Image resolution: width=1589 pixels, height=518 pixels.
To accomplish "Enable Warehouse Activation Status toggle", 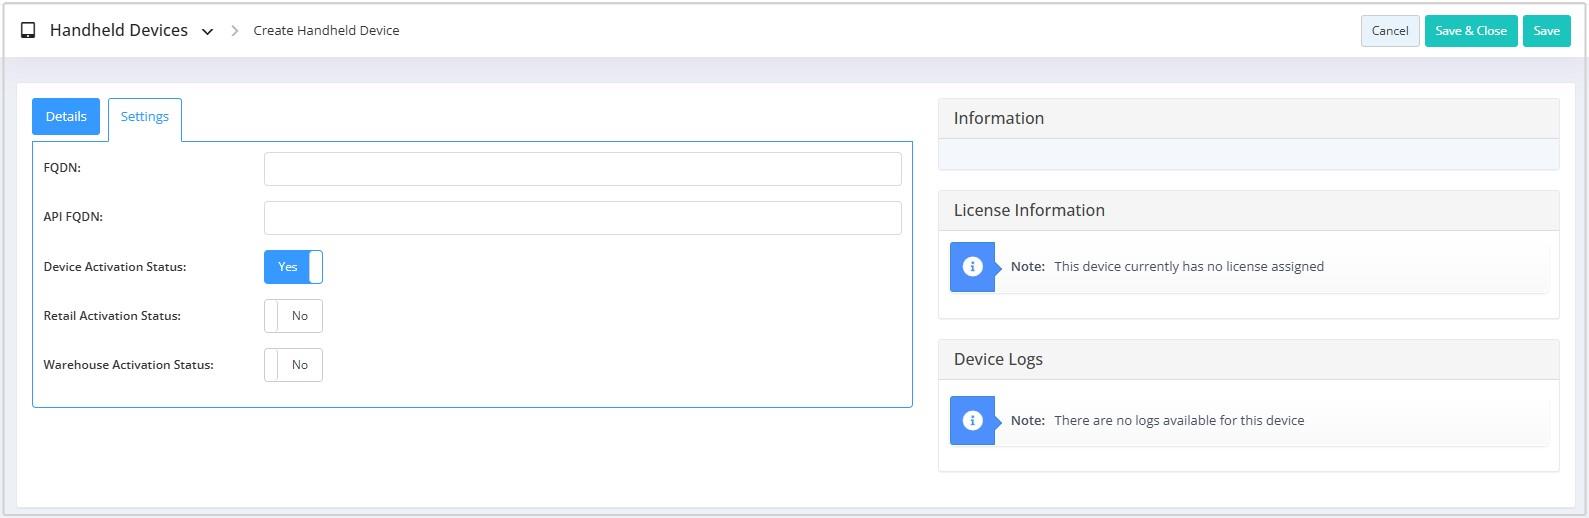I will [293, 365].
